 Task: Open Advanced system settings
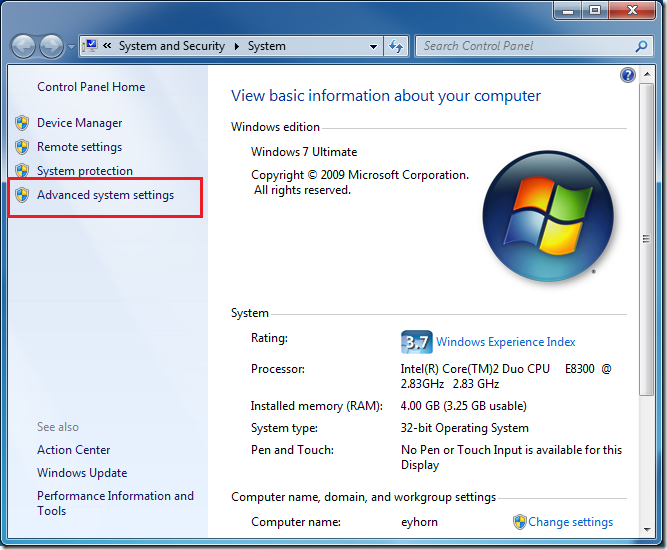click(x=105, y=195)
